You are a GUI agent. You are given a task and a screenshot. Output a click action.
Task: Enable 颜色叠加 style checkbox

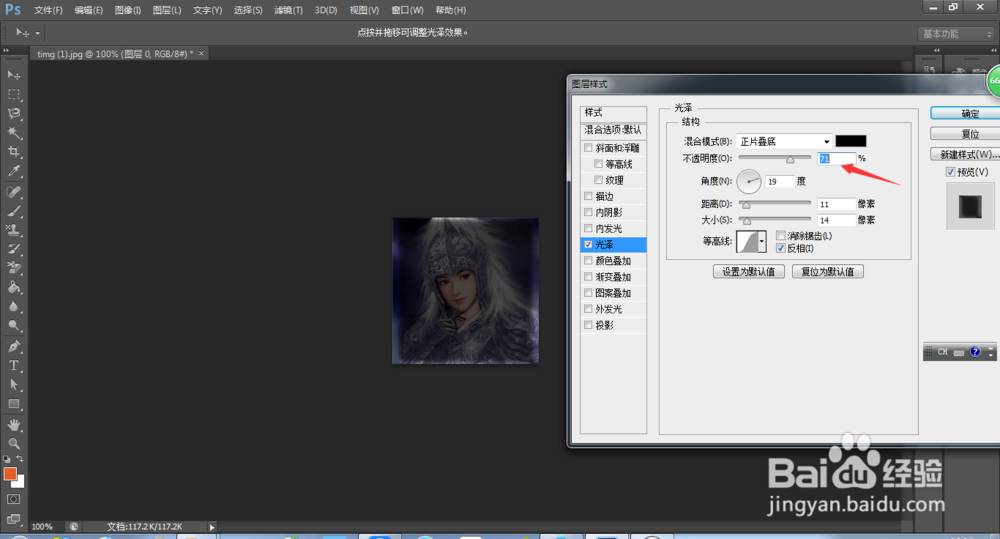[x=588, y=260]
